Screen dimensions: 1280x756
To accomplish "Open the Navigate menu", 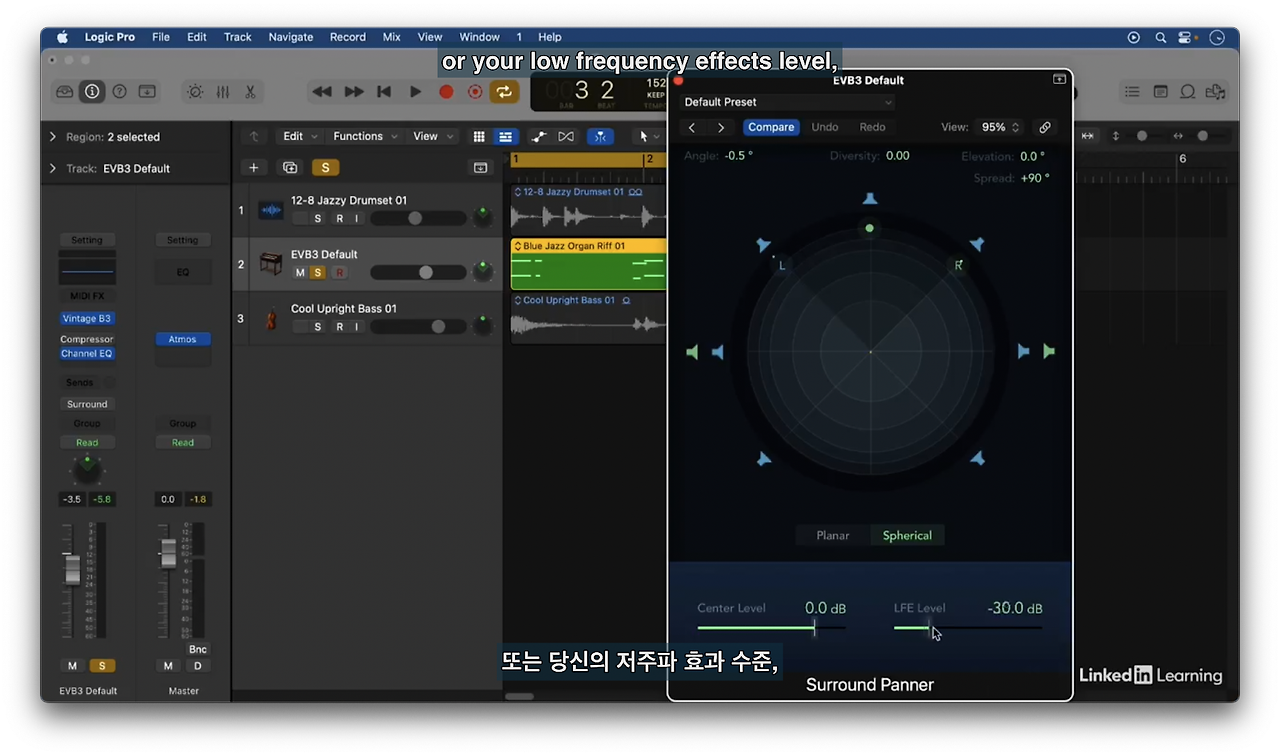I will (291, 37).
